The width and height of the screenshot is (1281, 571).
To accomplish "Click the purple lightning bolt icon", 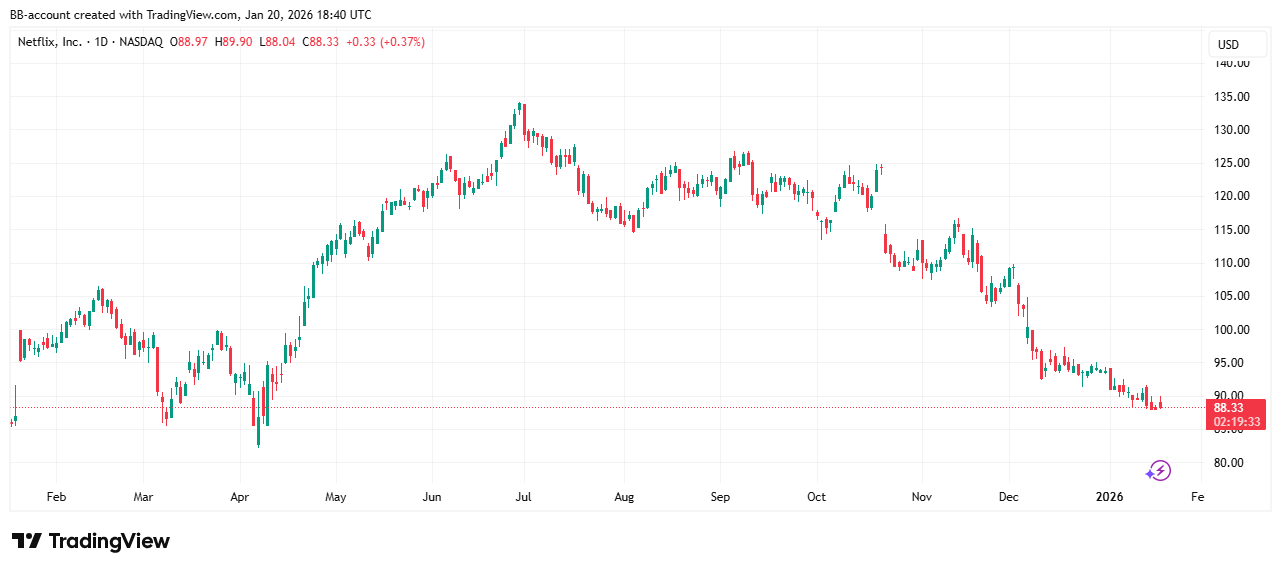I will (1158, 470).
